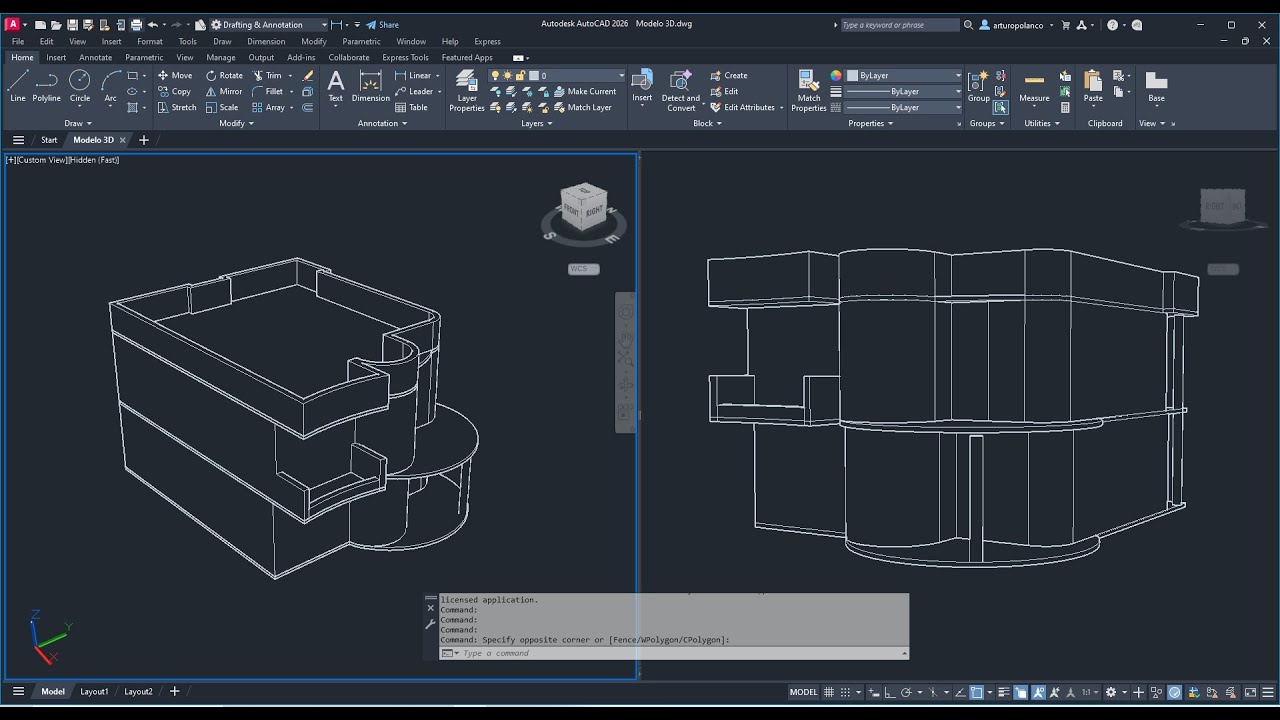This screenshot has width=1280, height=720.
Task: Switch to the Start file tab
Action: point(49,140)
